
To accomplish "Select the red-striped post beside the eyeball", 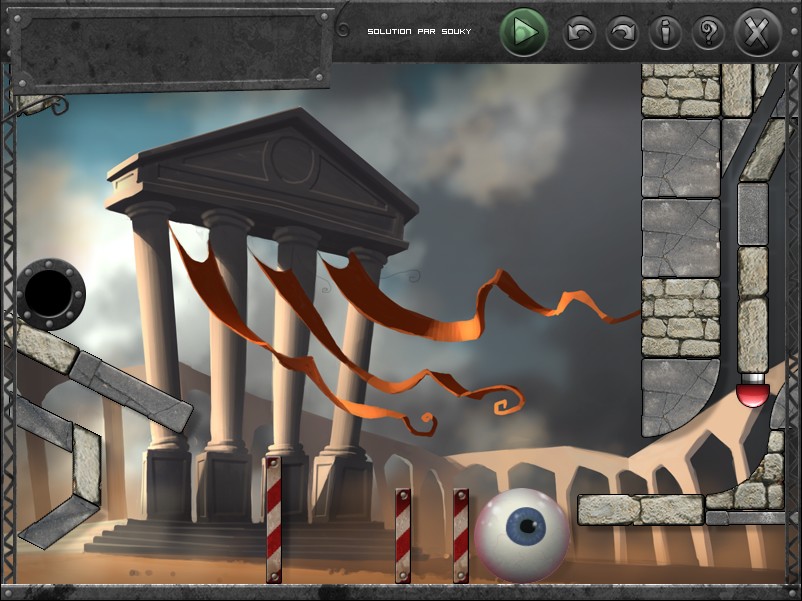I will 461,536.
